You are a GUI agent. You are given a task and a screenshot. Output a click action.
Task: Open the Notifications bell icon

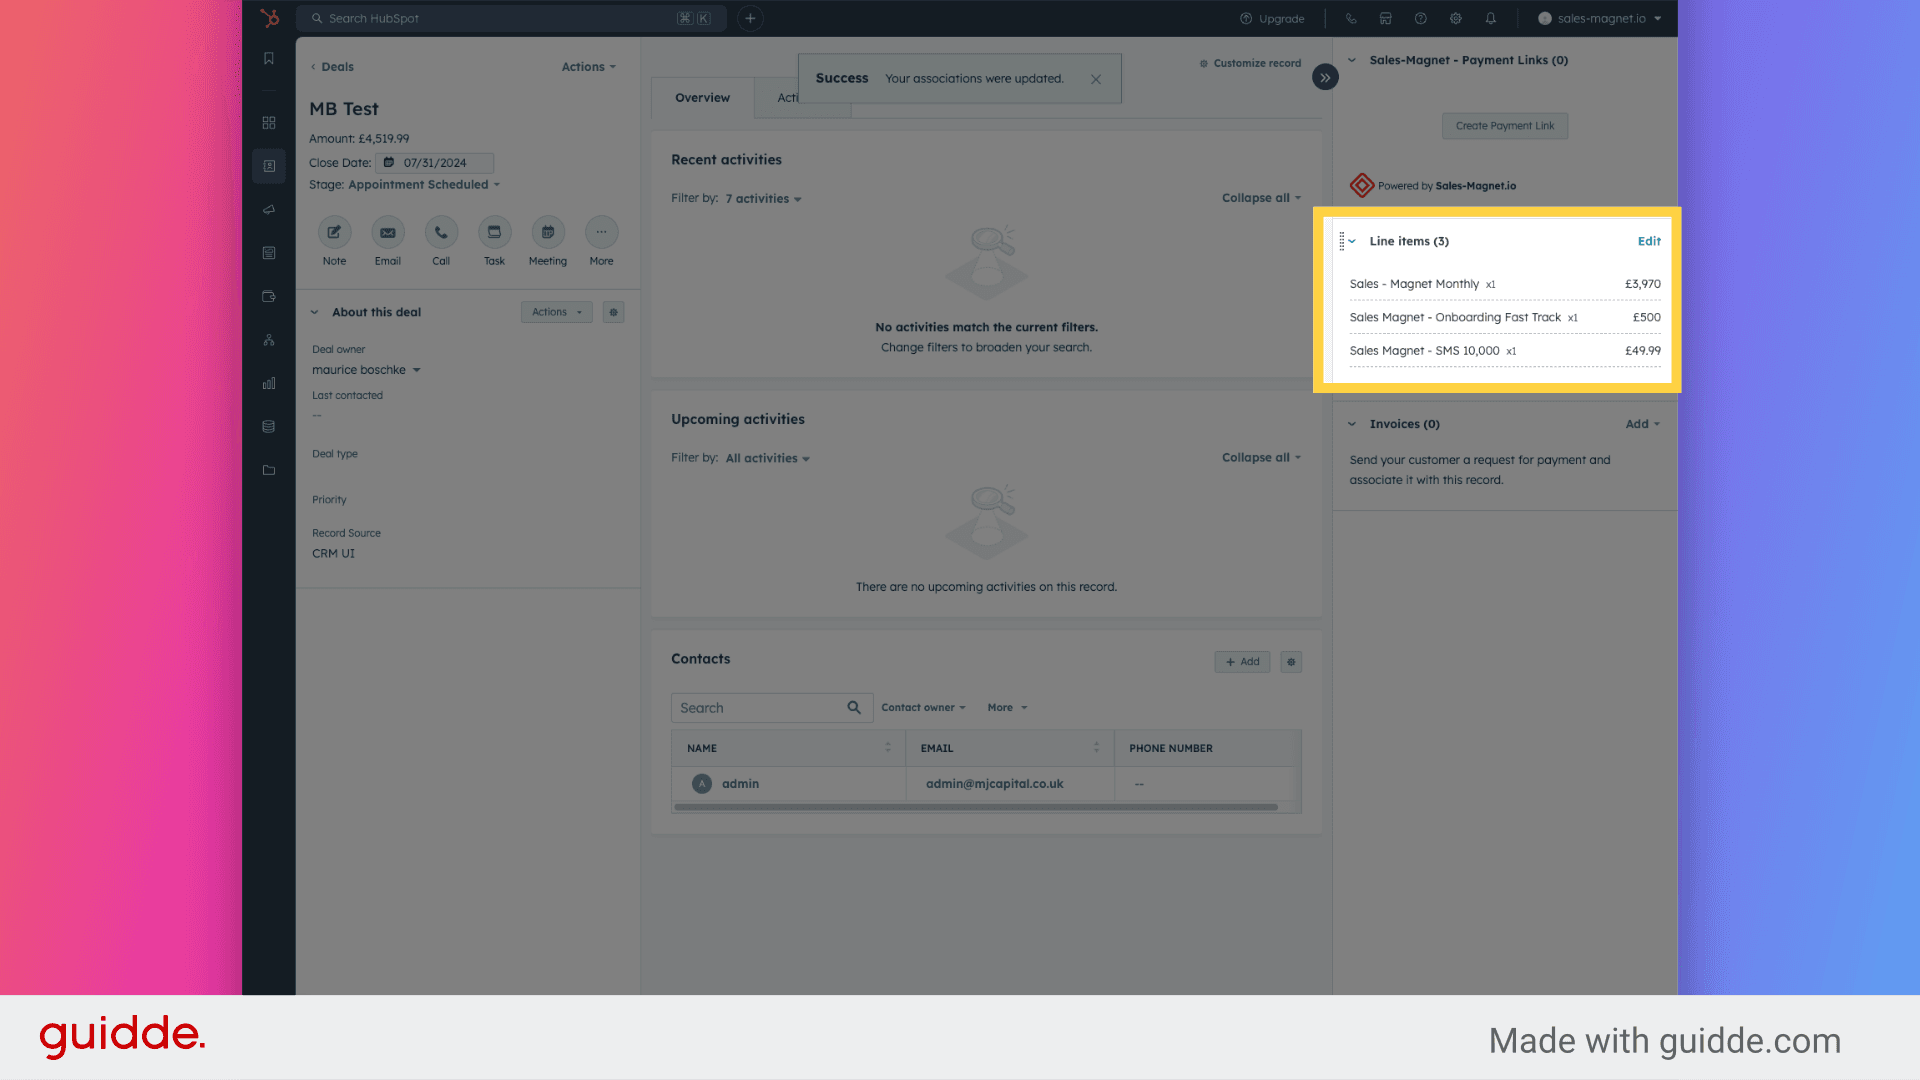[x=1491, y=18]
